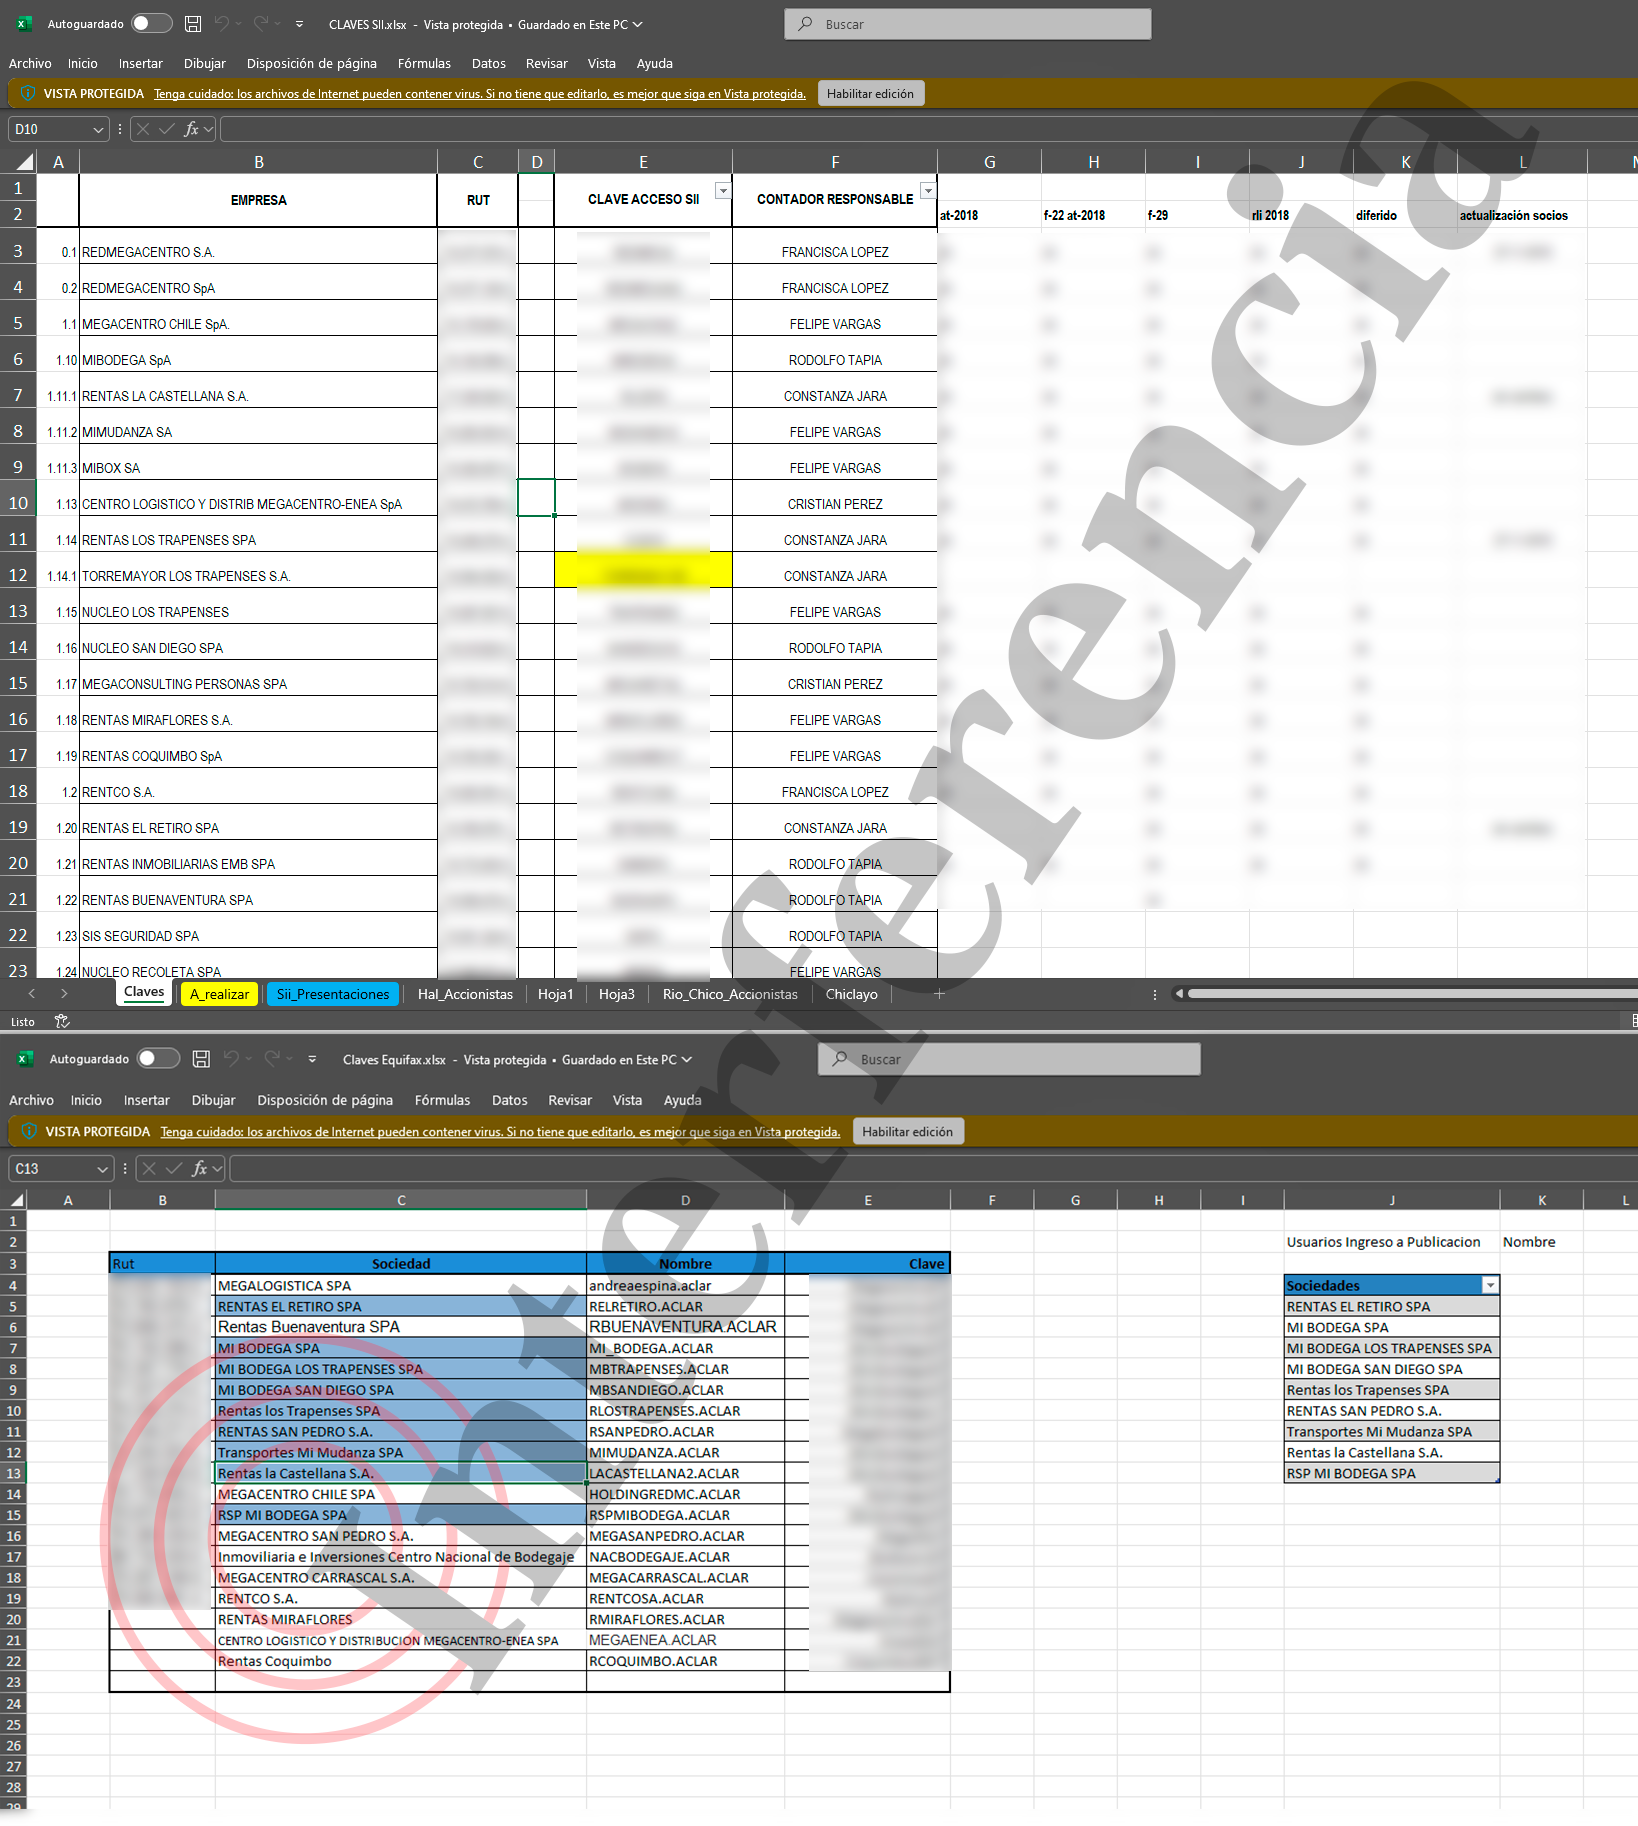Click Habilitar edición in CLAVES SII window

(870, 93)
